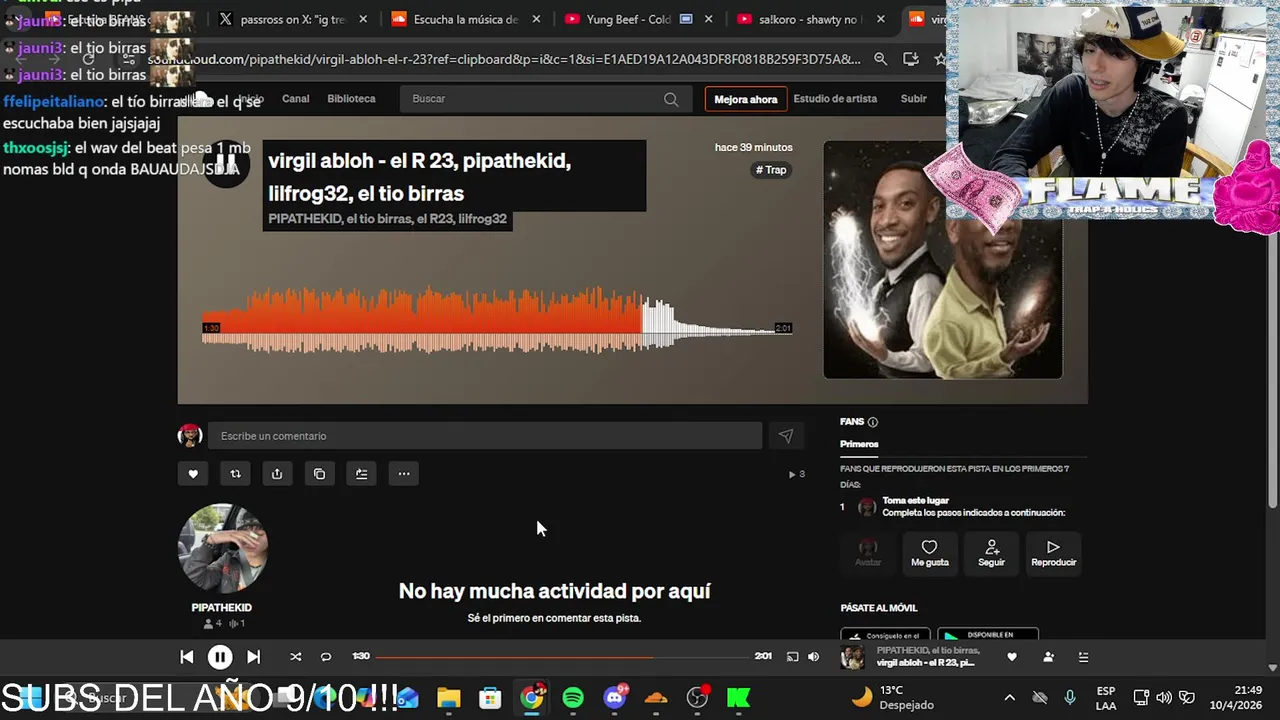Toggle shuffle in the player bar

pyautogui.click(x=295, y=657)
